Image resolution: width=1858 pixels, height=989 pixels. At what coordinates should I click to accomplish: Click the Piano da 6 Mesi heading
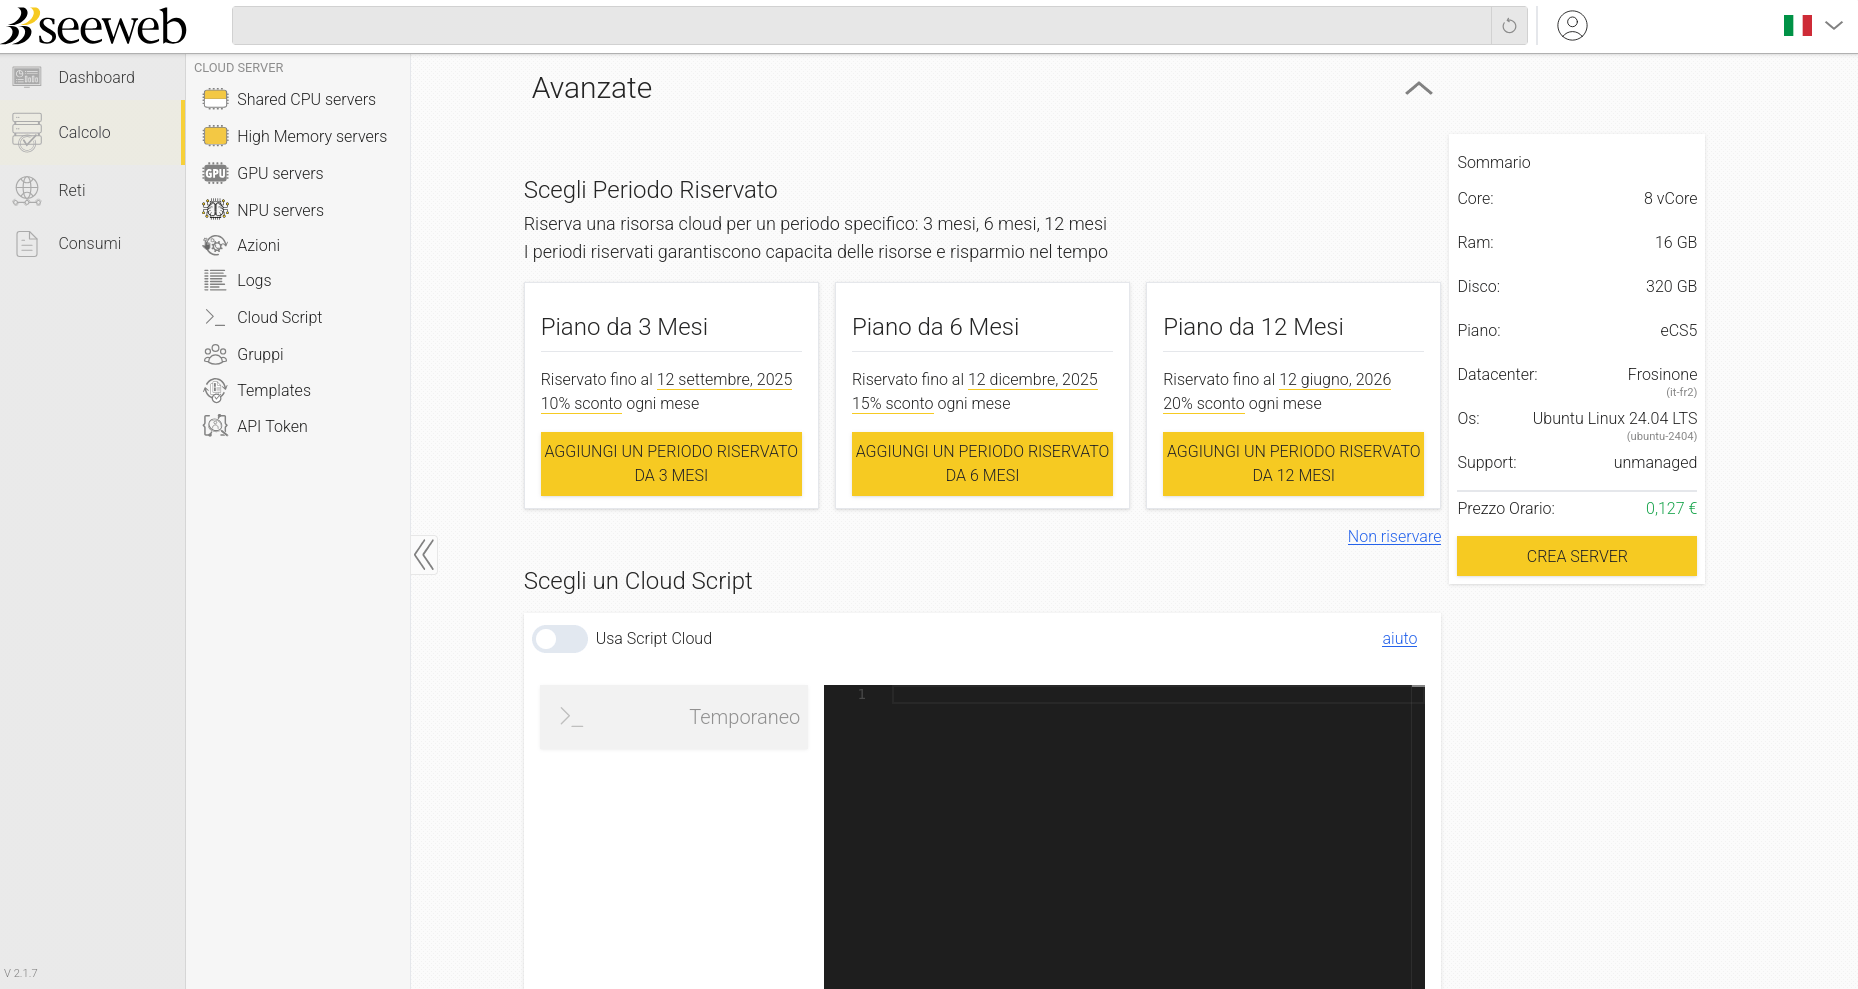(x=935, y=327)
